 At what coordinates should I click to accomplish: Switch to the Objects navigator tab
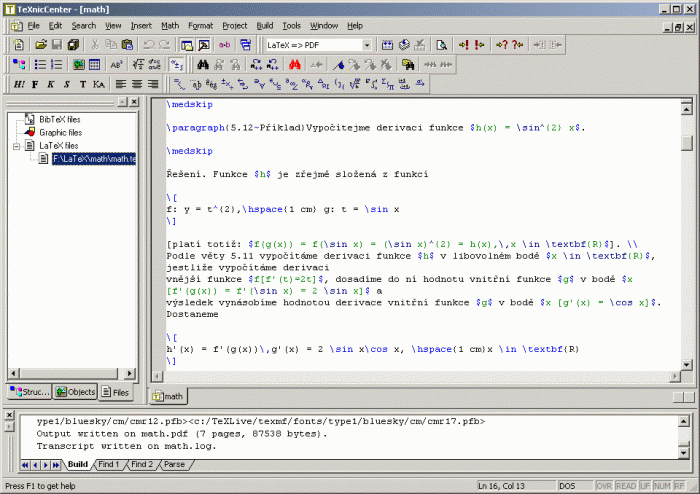pos(75,392)
